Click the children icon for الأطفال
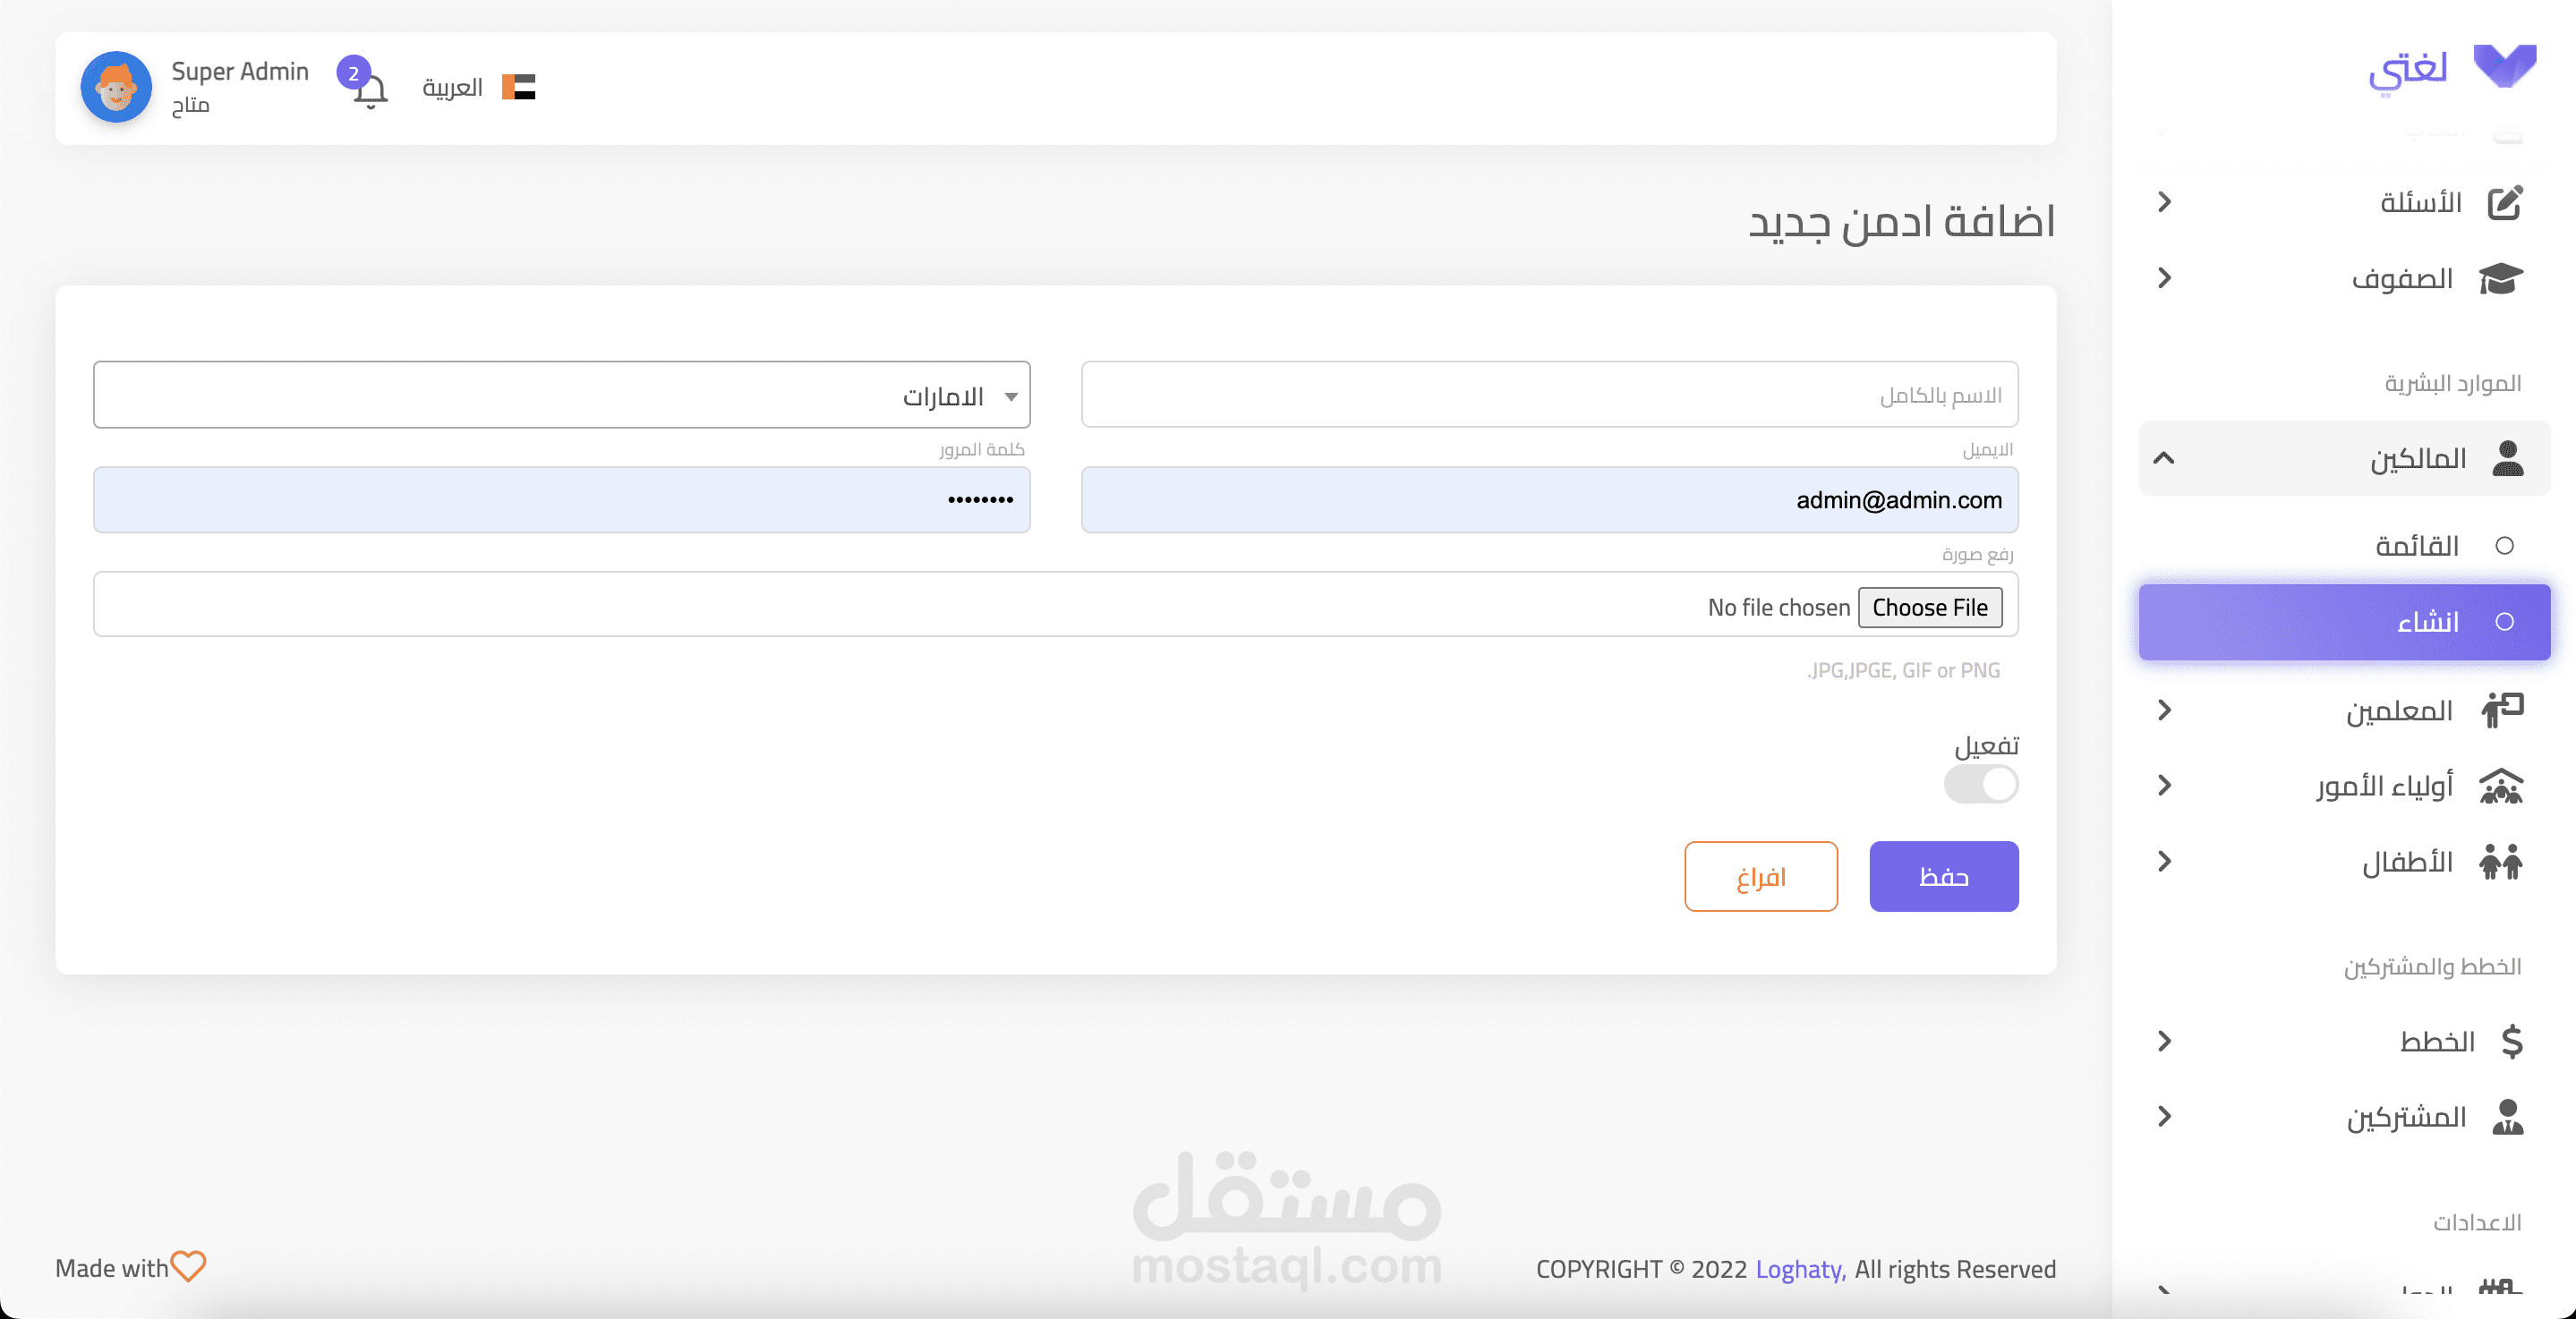This screenshot has height=1319, width=2576. pyautogui.click(x=2501, y=861)
